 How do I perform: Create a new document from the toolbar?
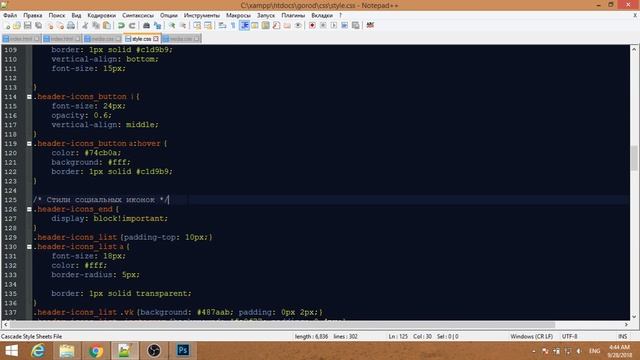(x=7, y=25)
